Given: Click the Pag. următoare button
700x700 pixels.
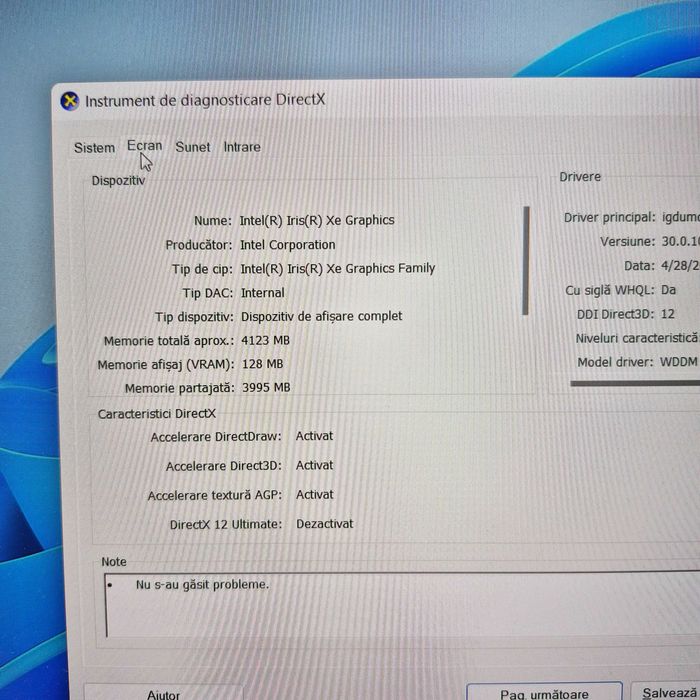Looking at the screenshot, I should click(x=544, y=692).
